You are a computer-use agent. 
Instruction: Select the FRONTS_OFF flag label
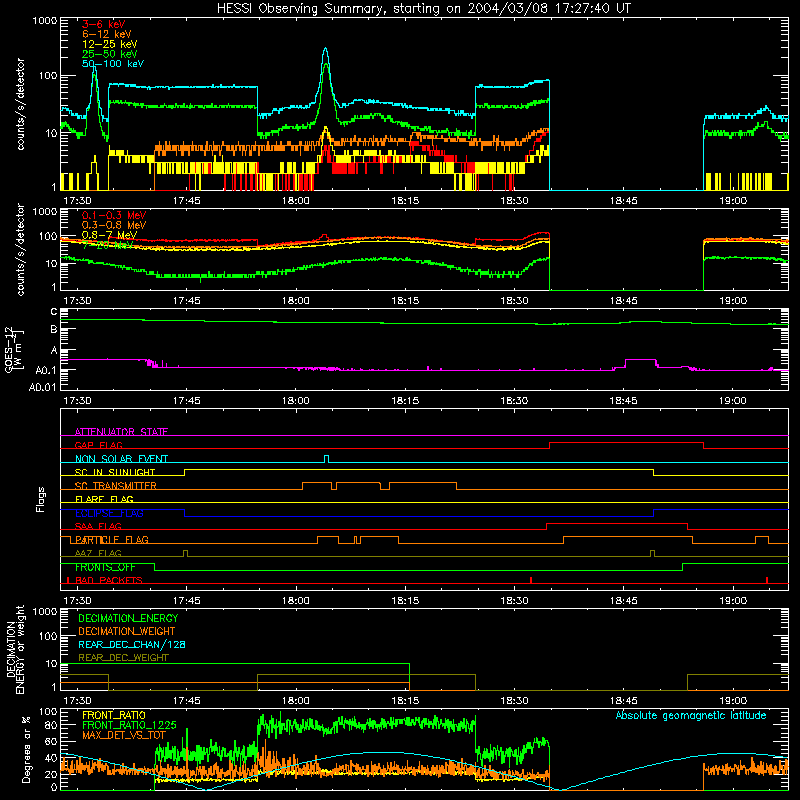105,567
